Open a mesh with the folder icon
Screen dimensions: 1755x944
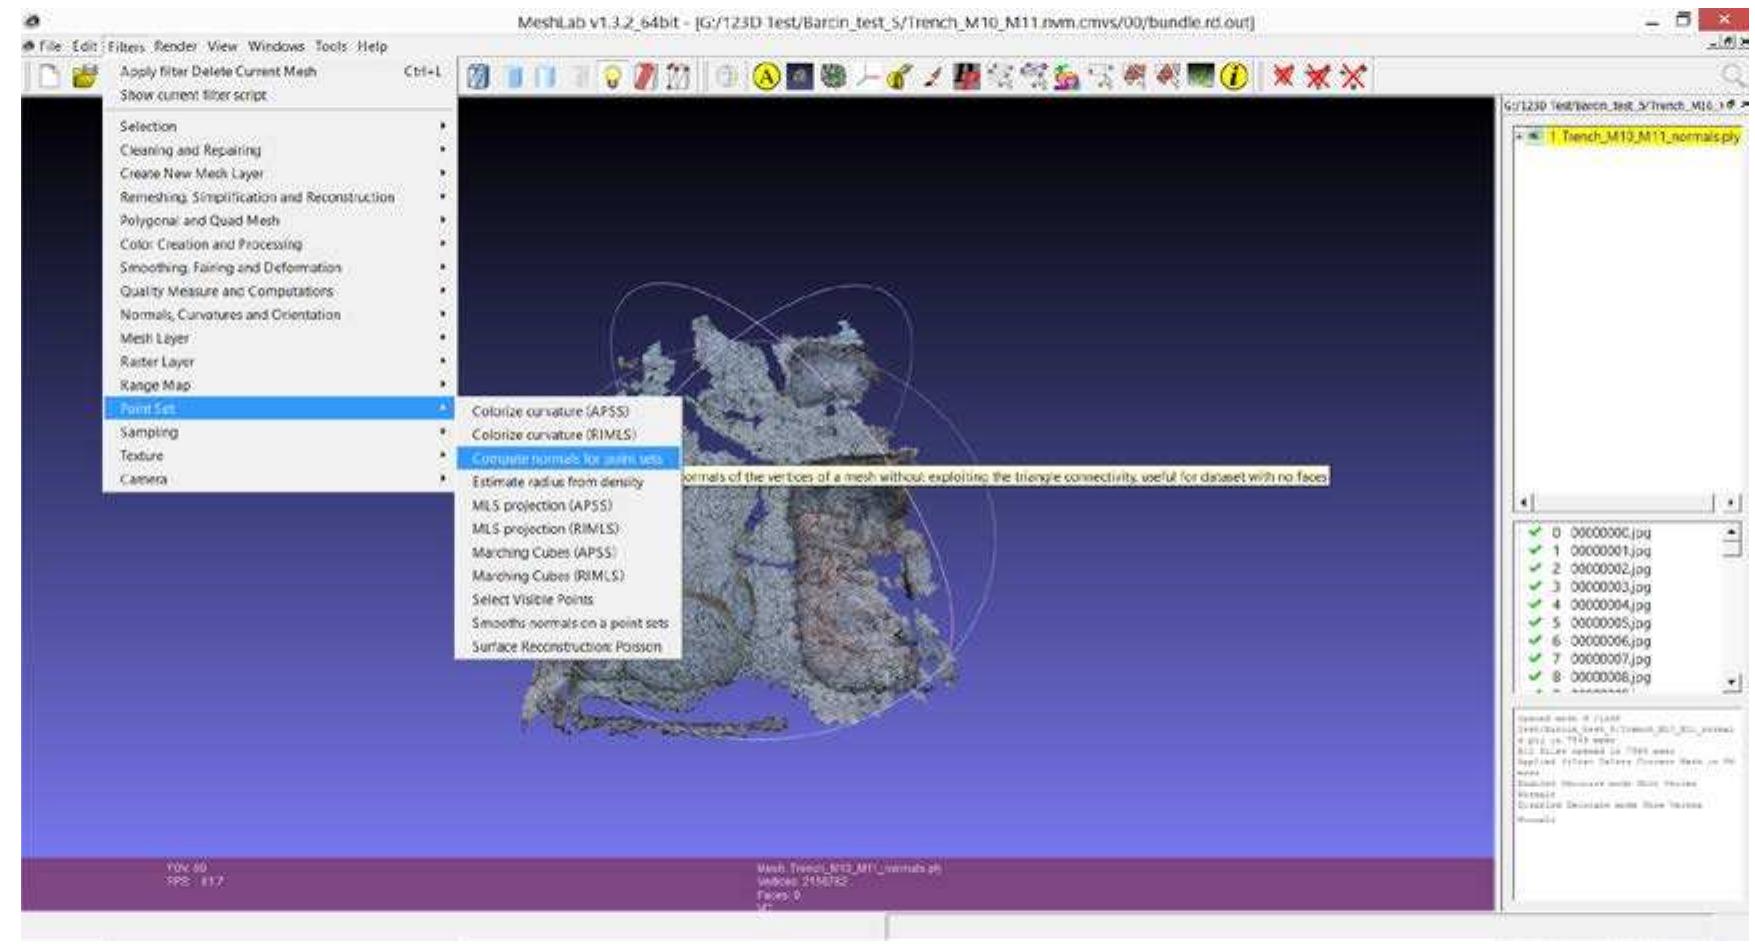(85, 77)
